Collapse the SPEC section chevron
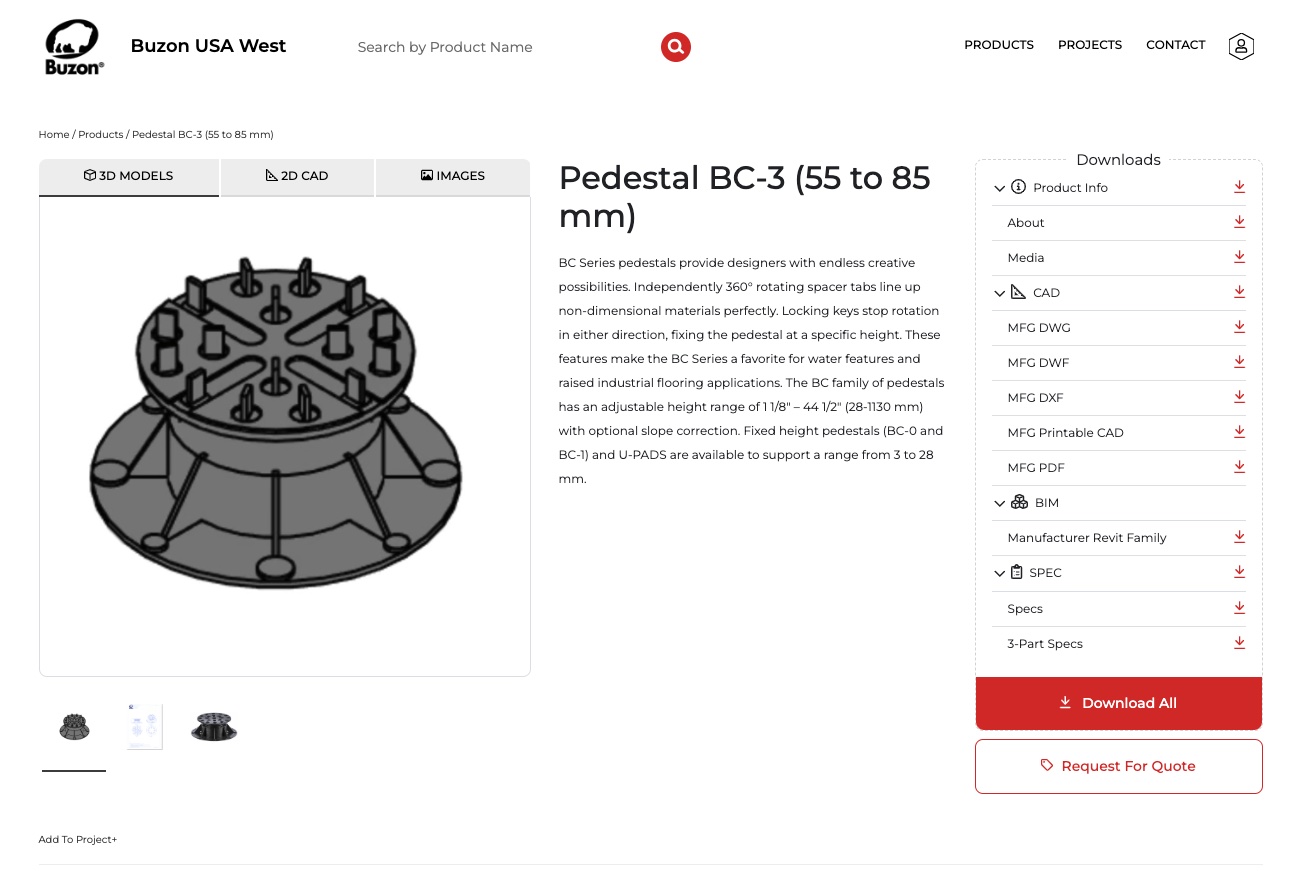Viewport: 1295px width, 871px height. click(999, 573)
